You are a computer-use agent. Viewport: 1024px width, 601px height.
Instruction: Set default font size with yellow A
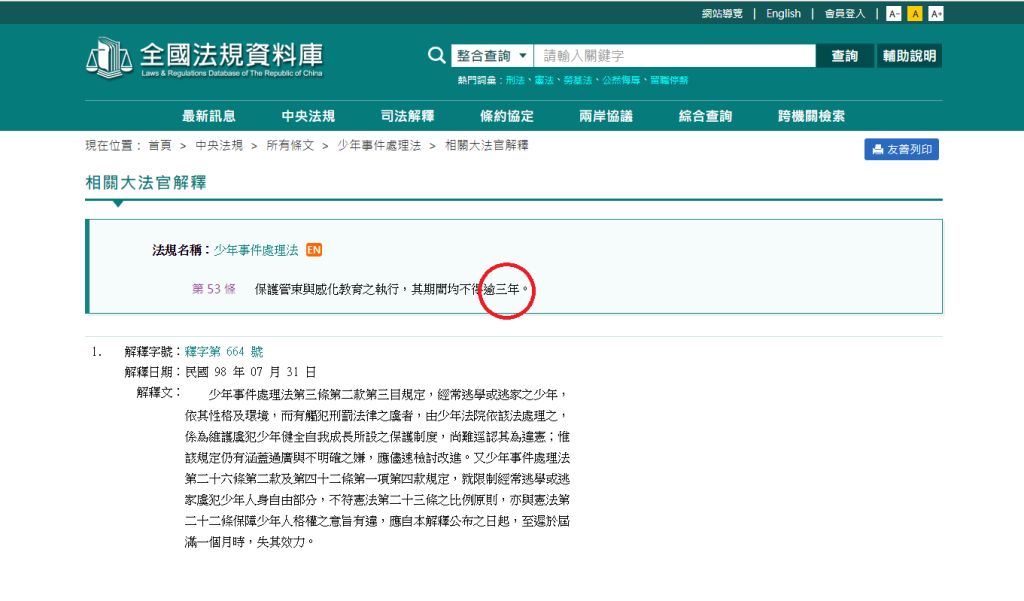pos(914,14)
